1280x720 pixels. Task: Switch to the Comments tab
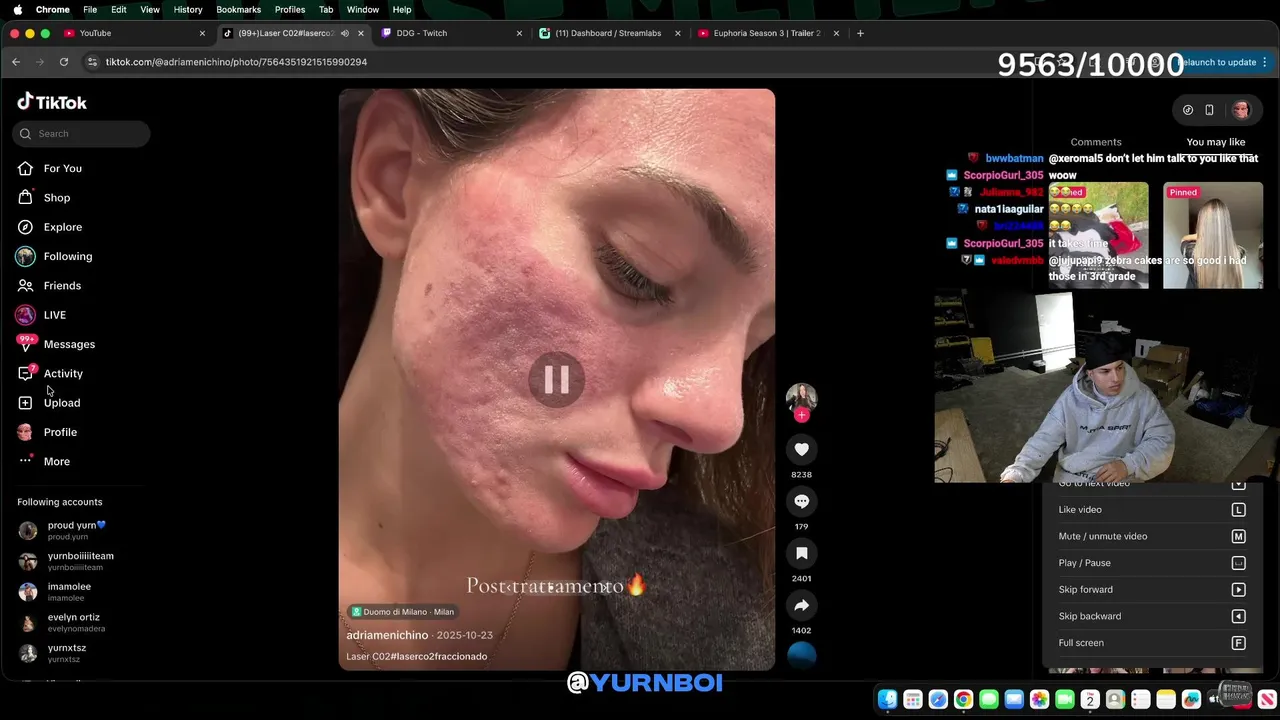1096,142
